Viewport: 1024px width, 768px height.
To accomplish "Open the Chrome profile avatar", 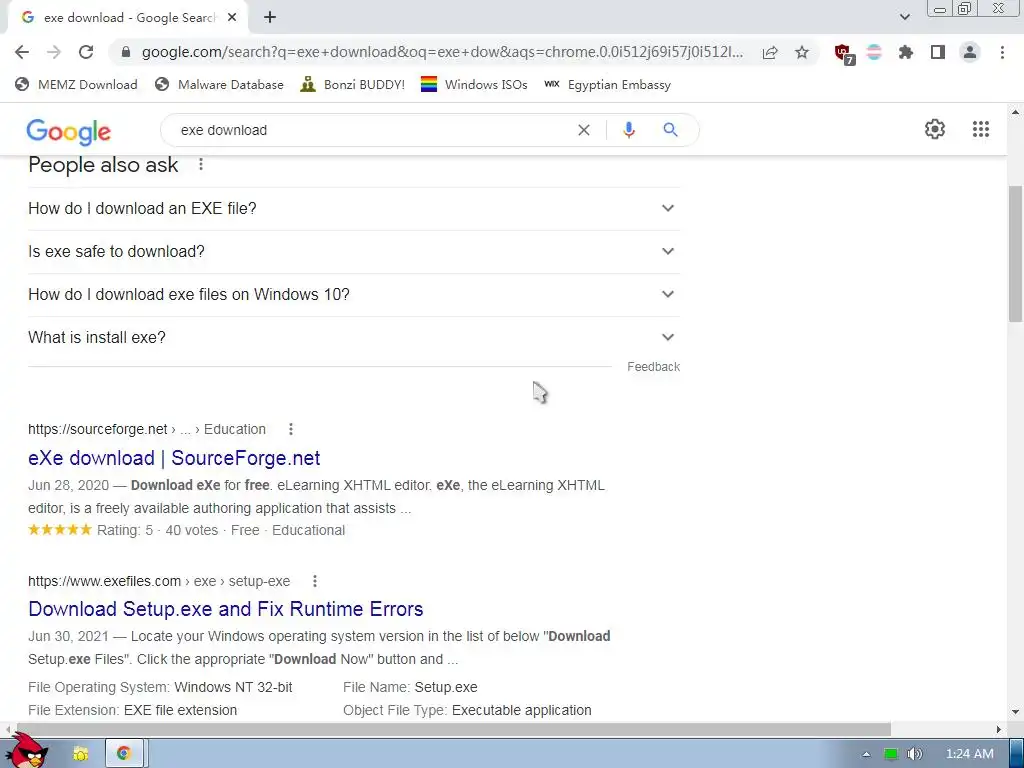I will (x=970, y=52).
